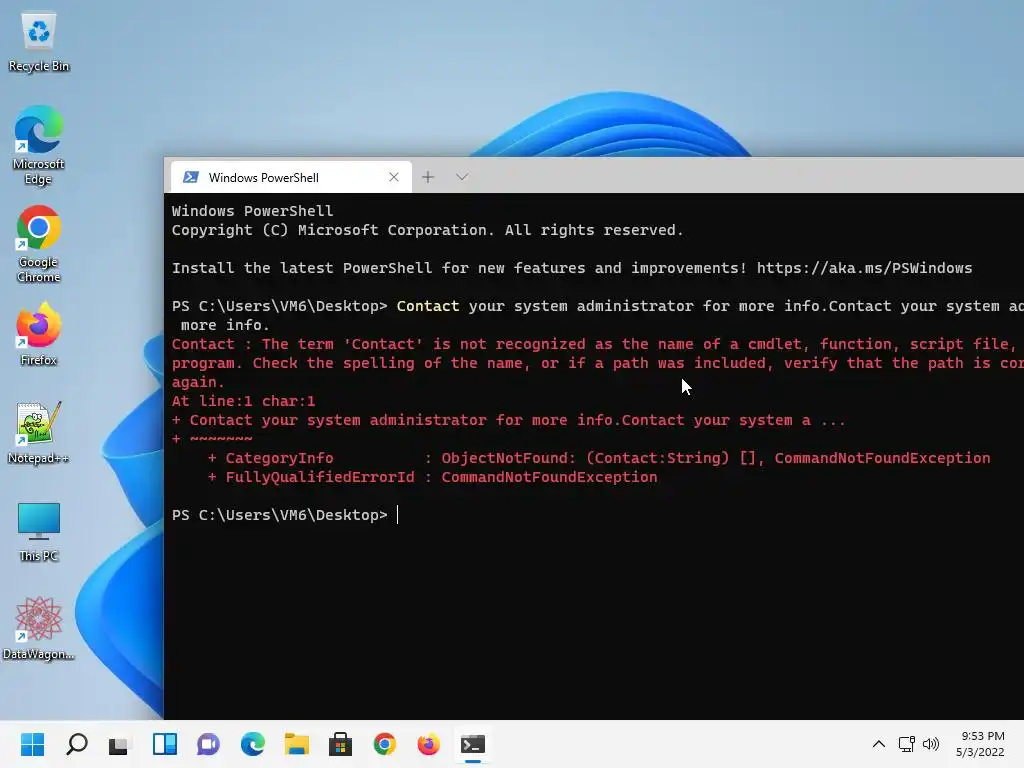Open a new terminal tab with plus button
The image size is (1024, 768).
pos(428,177)
